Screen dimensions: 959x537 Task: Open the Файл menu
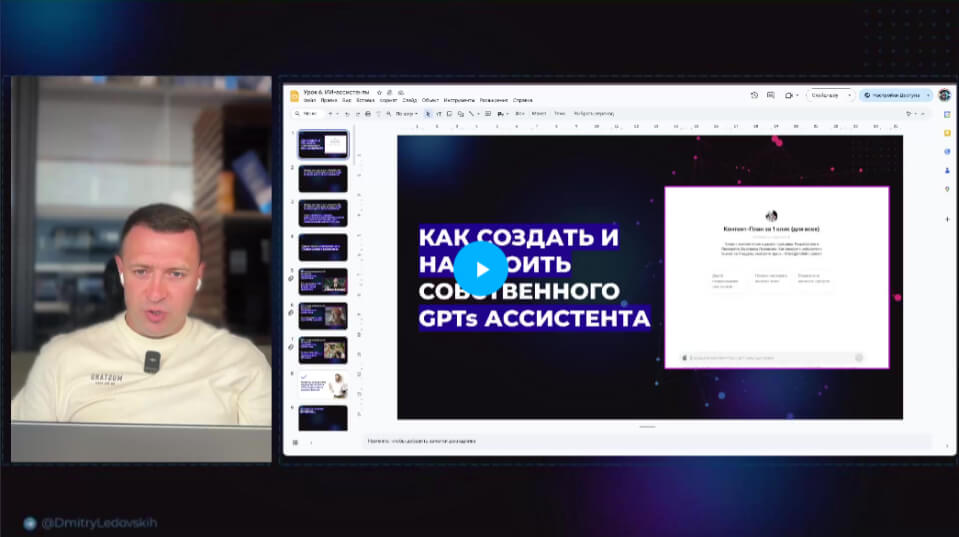point(309,100)
